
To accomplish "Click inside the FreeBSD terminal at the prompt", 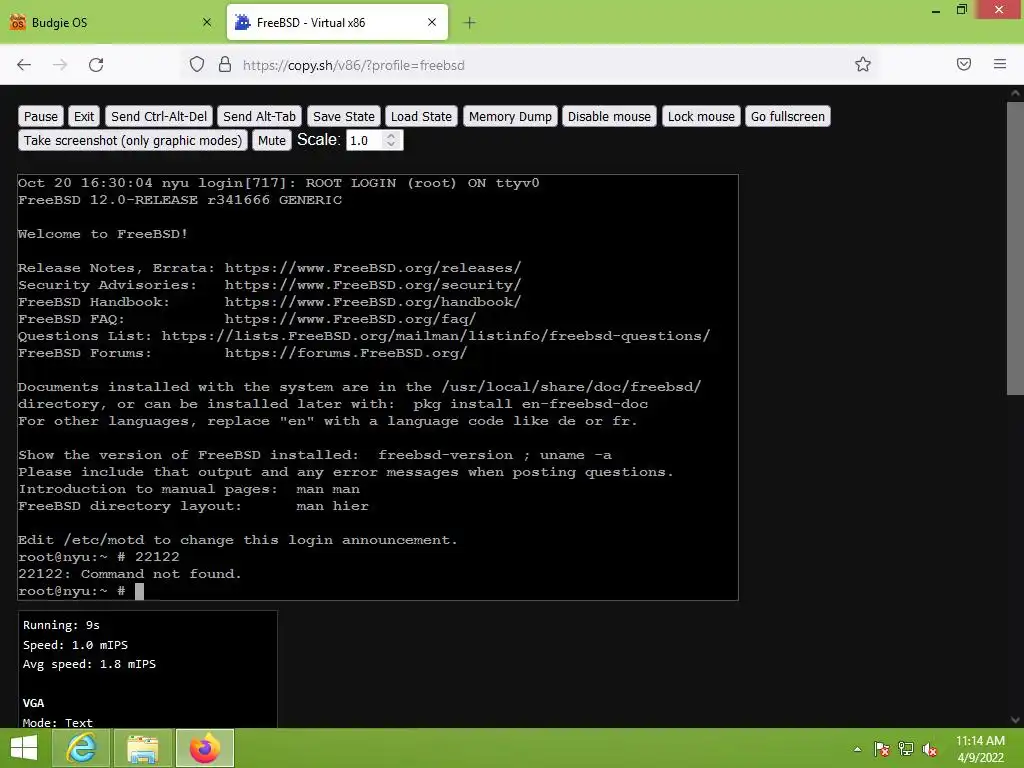I will pos(139,591).
